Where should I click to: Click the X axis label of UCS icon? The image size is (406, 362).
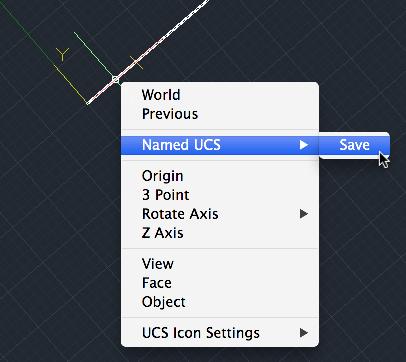pos(136,62)
